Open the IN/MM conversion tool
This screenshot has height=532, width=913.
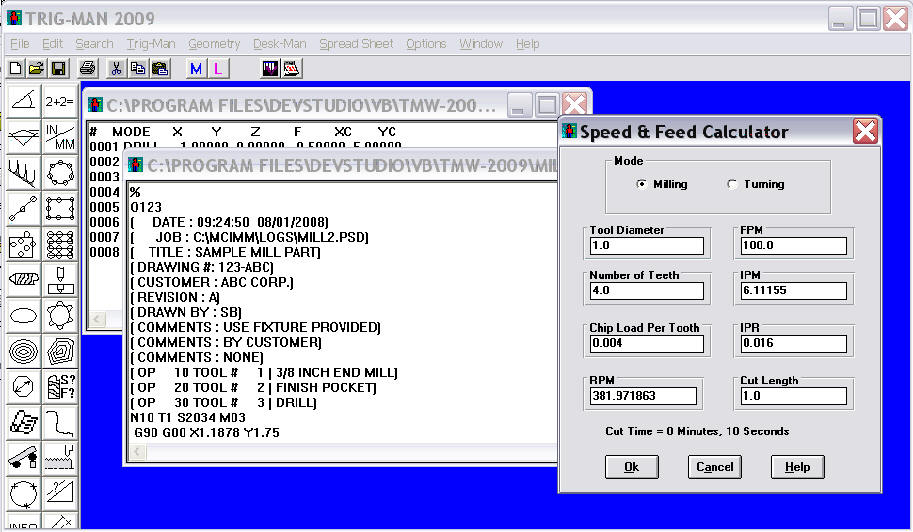(x=59, y=137)
